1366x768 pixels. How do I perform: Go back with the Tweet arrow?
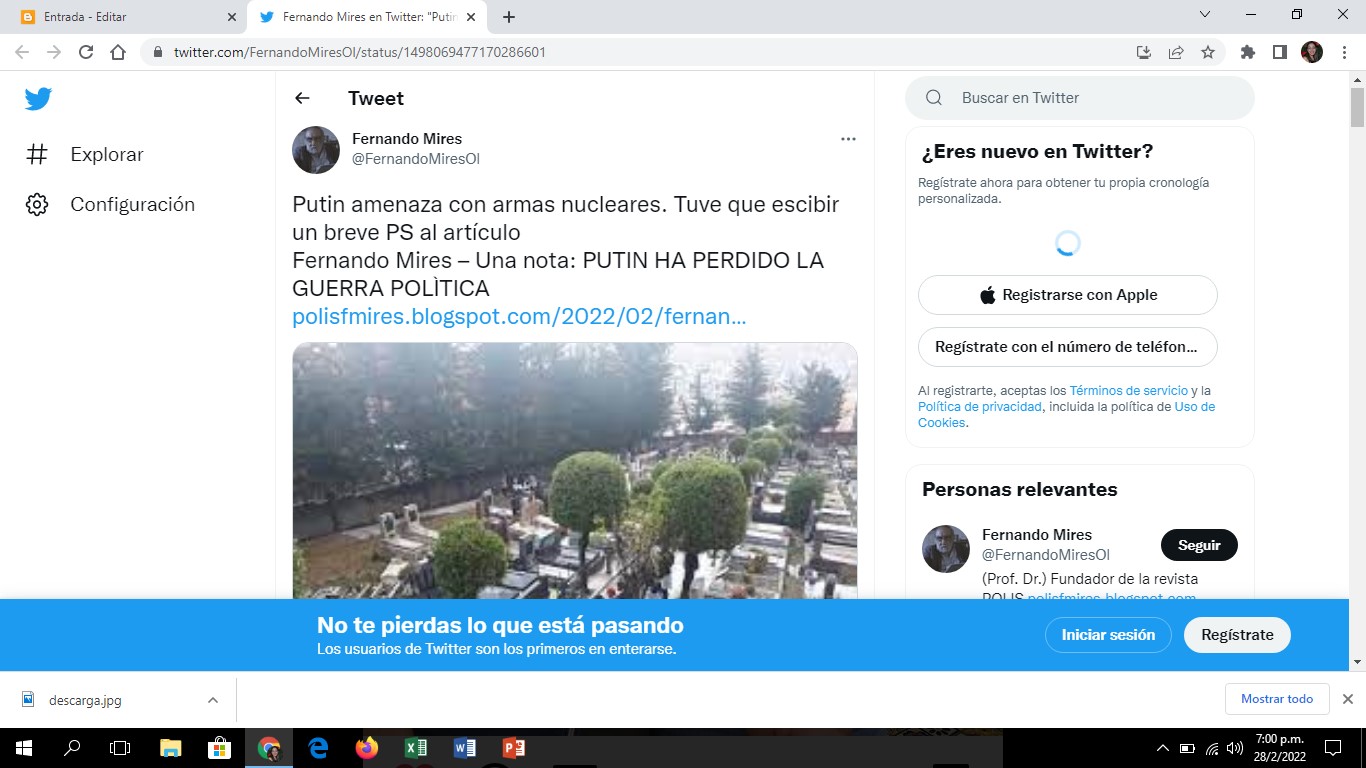302,98
